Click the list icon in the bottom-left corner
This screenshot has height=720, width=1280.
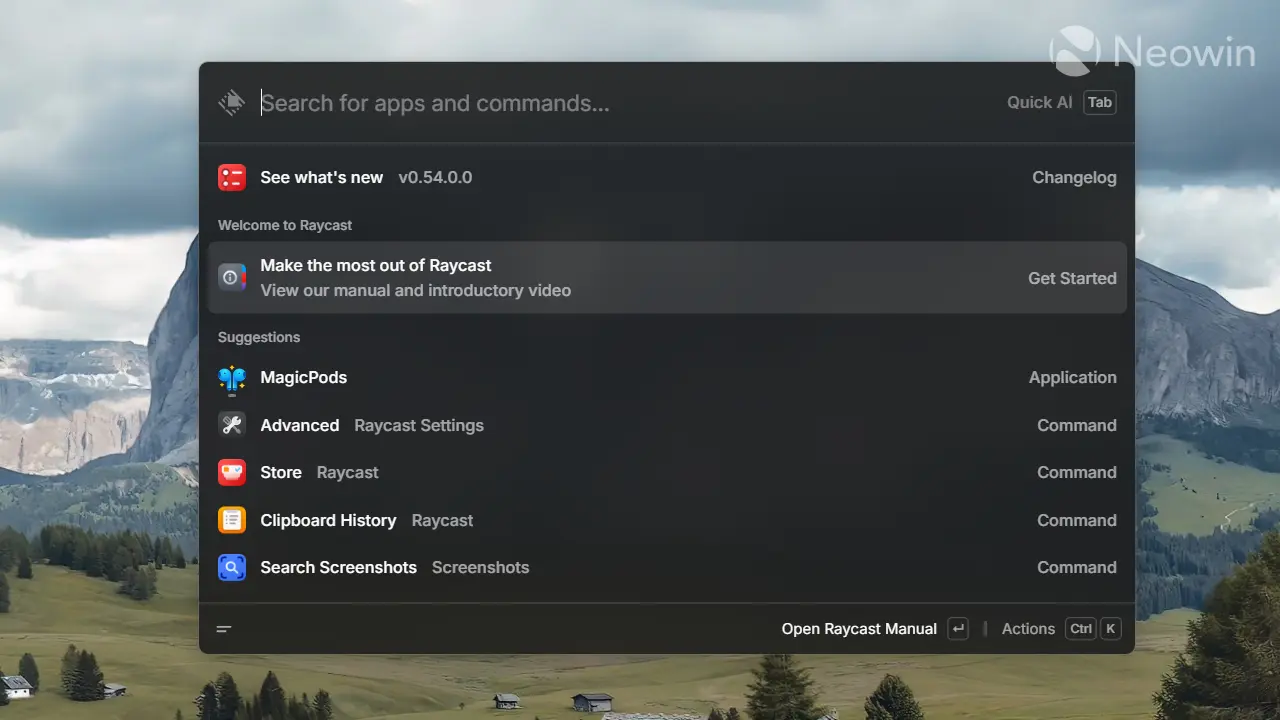pyautogui.click(x=223, y=628)
